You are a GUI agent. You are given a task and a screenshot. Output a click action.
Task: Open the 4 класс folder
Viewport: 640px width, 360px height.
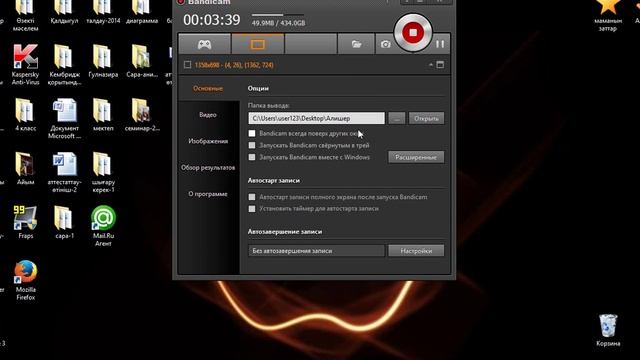pos(25,115)
